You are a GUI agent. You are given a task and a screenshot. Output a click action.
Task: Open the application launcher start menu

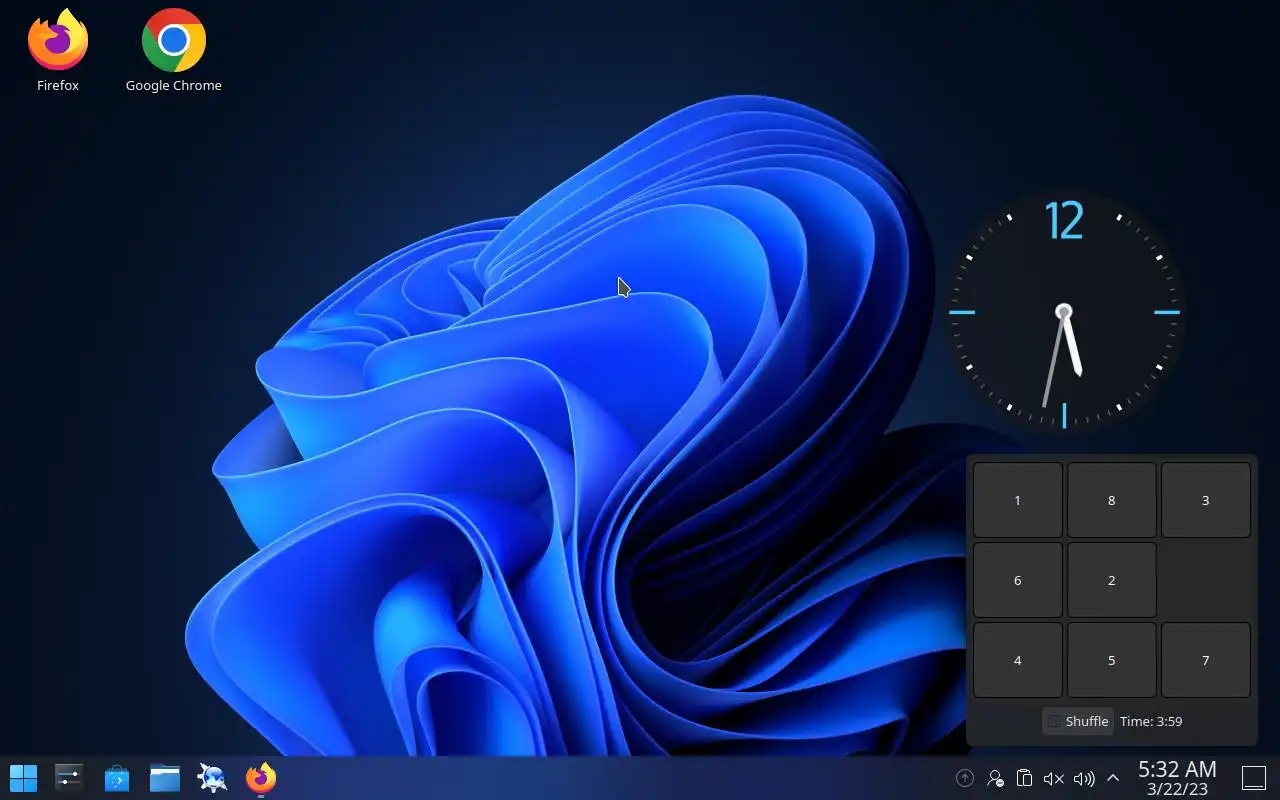(23, 777)
